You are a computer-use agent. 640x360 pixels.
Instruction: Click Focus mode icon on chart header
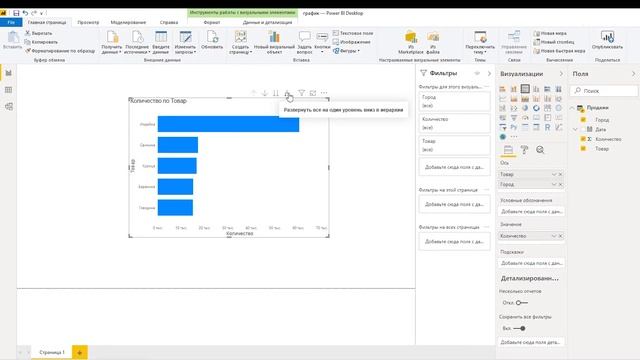pos(313,93)
